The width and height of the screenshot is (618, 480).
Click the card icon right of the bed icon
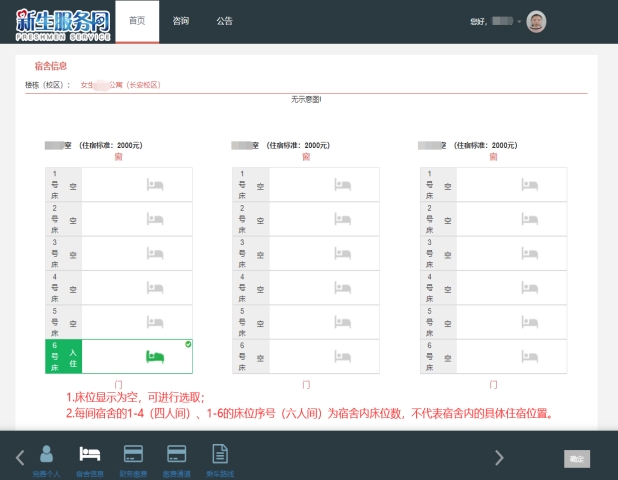coord(133,455)
